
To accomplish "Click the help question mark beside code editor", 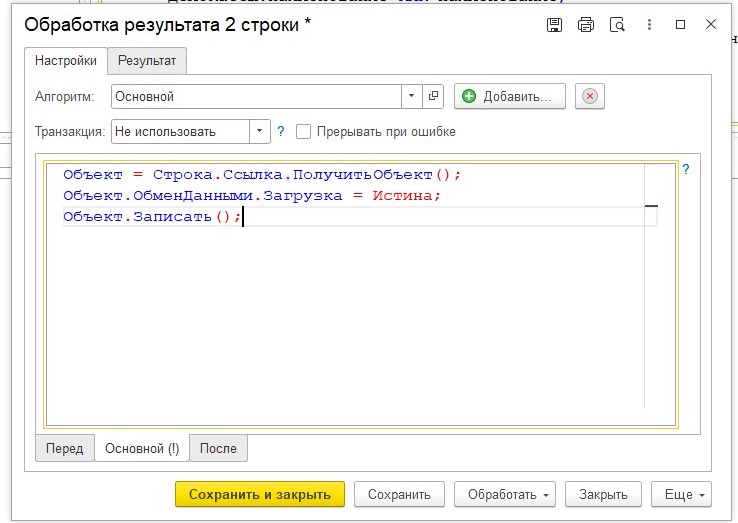I will pyautogui.click(x=686, y=169).
